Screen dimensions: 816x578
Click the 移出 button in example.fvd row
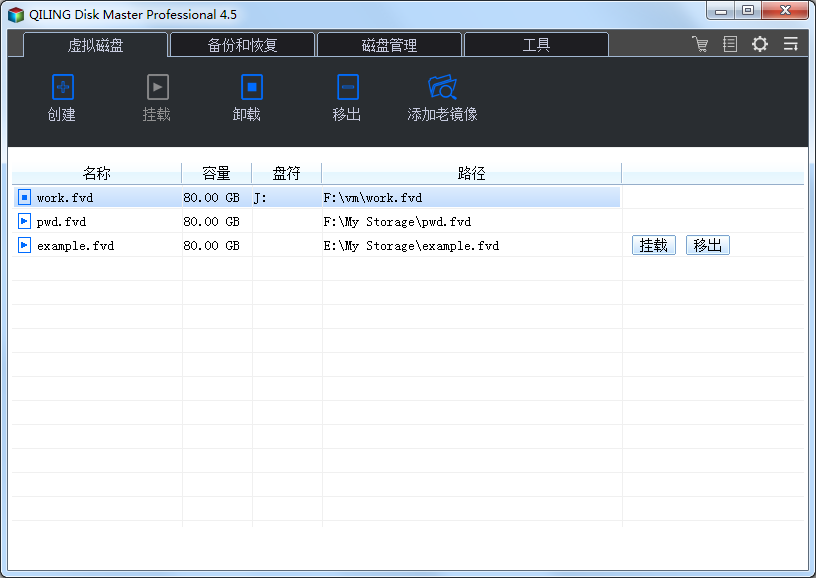pyautogui.click(x=708, y=245)
